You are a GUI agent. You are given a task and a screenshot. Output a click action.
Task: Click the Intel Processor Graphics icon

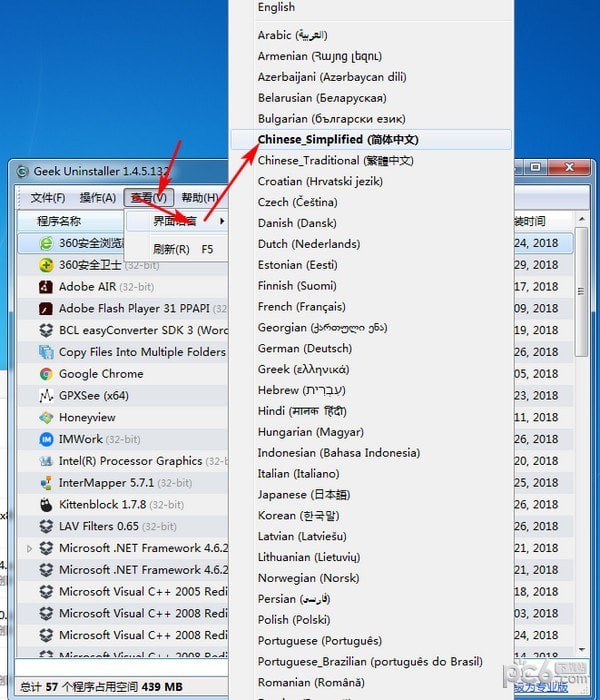46,461
